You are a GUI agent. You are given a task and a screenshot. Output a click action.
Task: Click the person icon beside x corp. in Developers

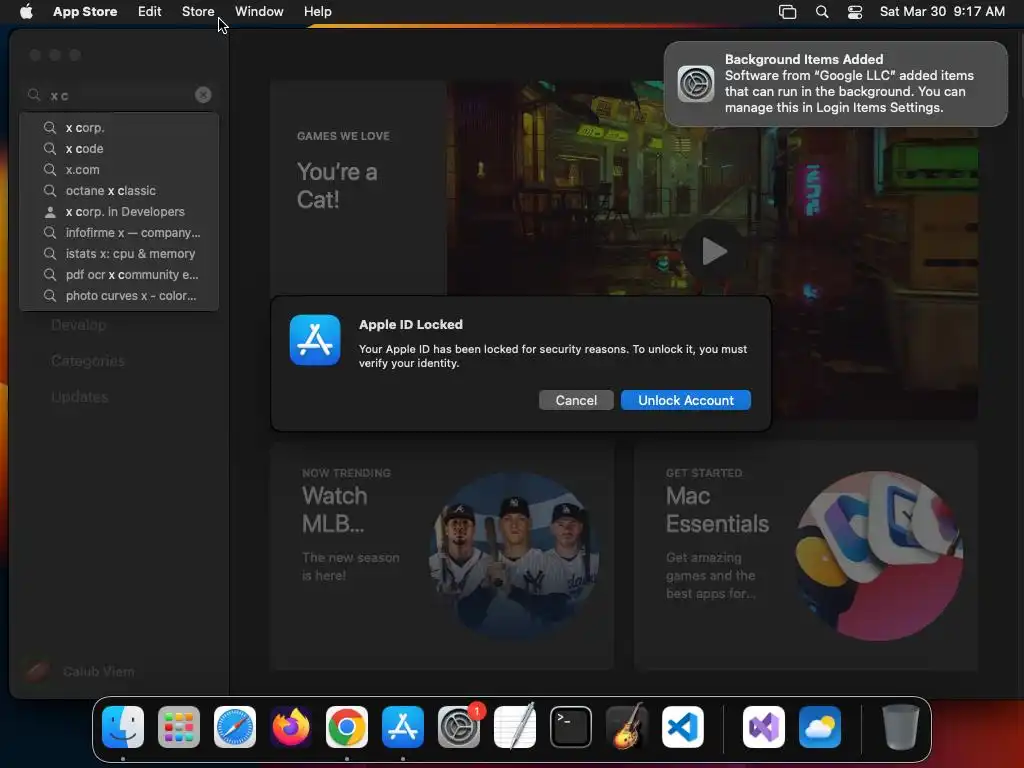pos(50,212)
